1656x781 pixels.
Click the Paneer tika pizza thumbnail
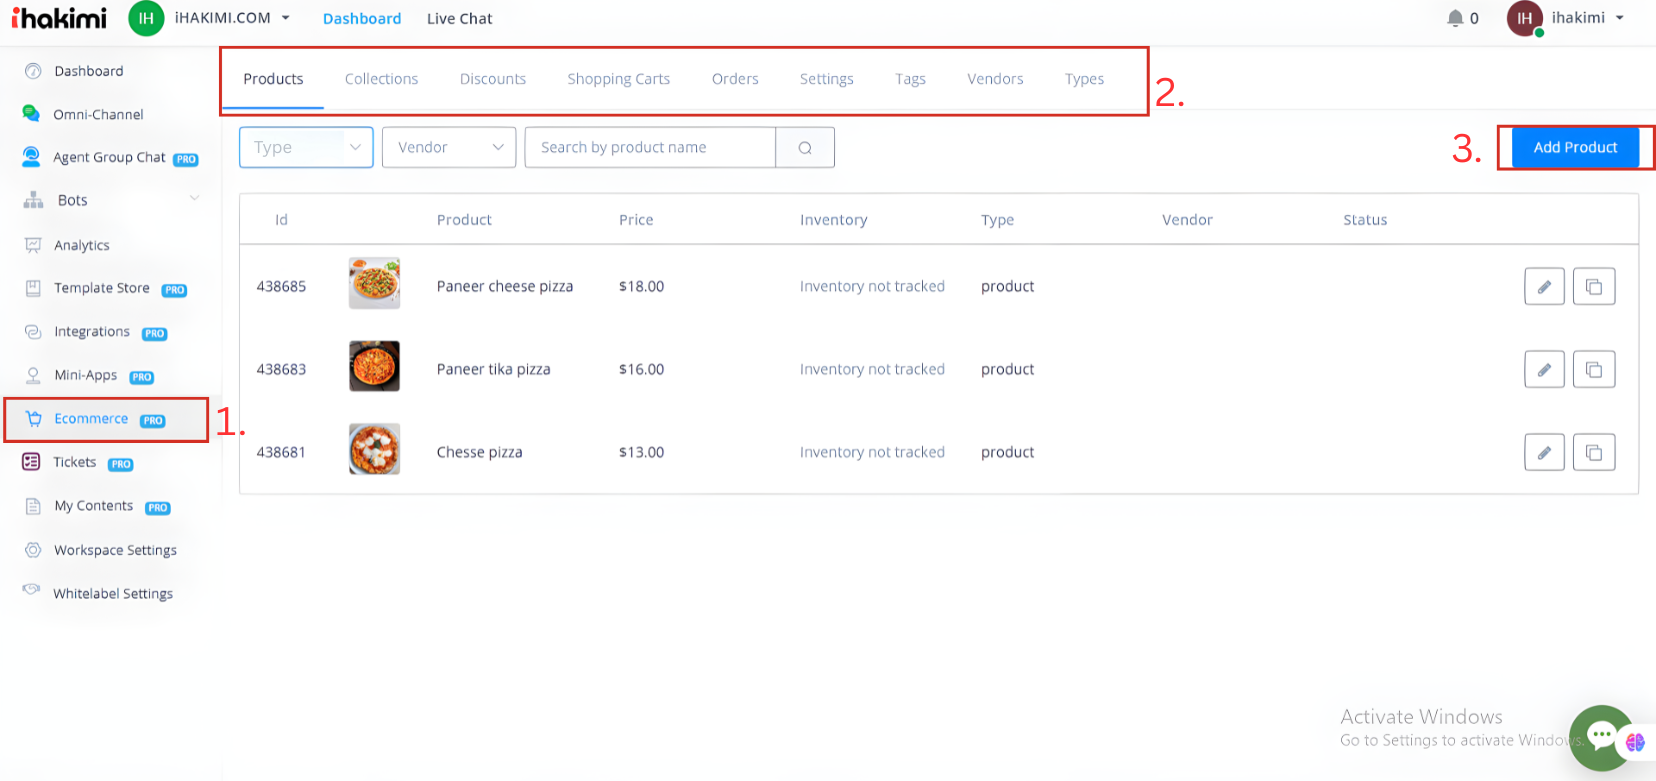[374, 366]
